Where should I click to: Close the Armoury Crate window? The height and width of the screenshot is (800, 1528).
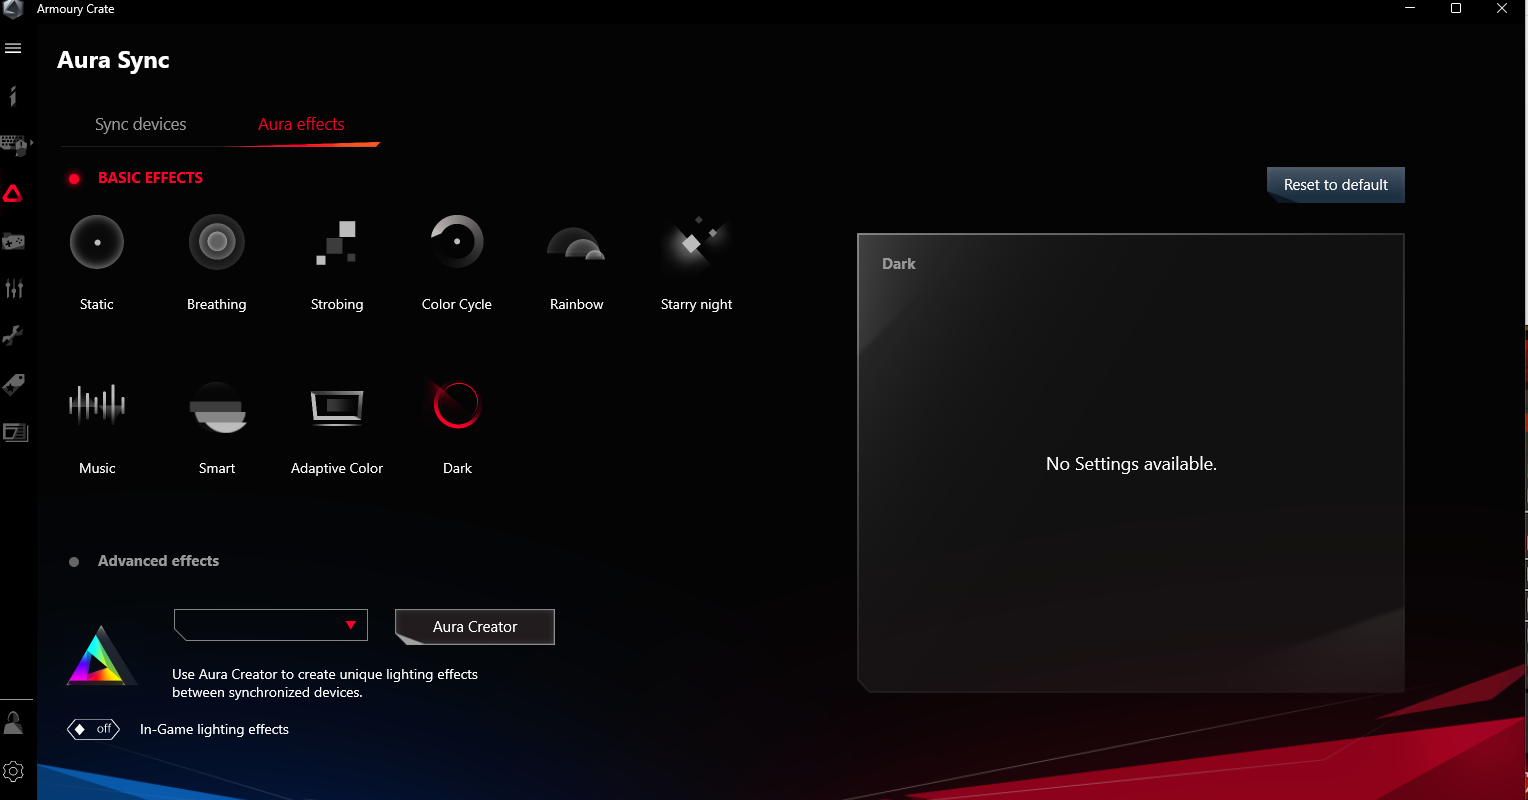[x=1503, y=9]
